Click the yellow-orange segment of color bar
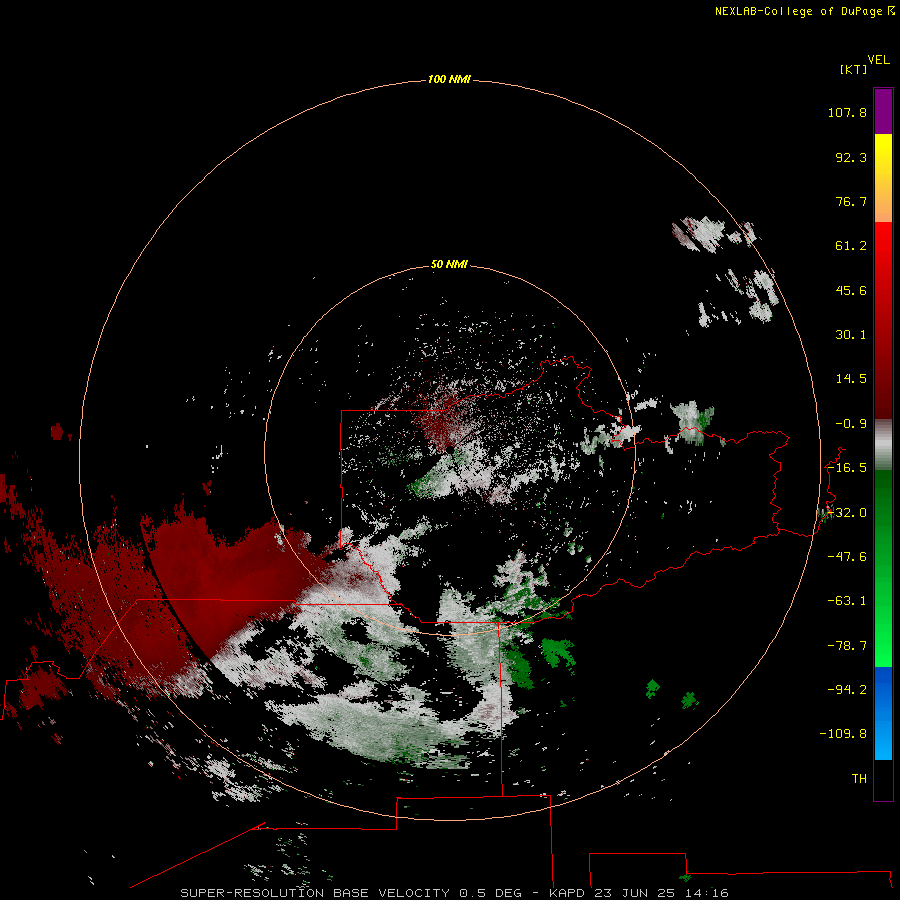The image size is (900, 900). (x=883, y=178)
